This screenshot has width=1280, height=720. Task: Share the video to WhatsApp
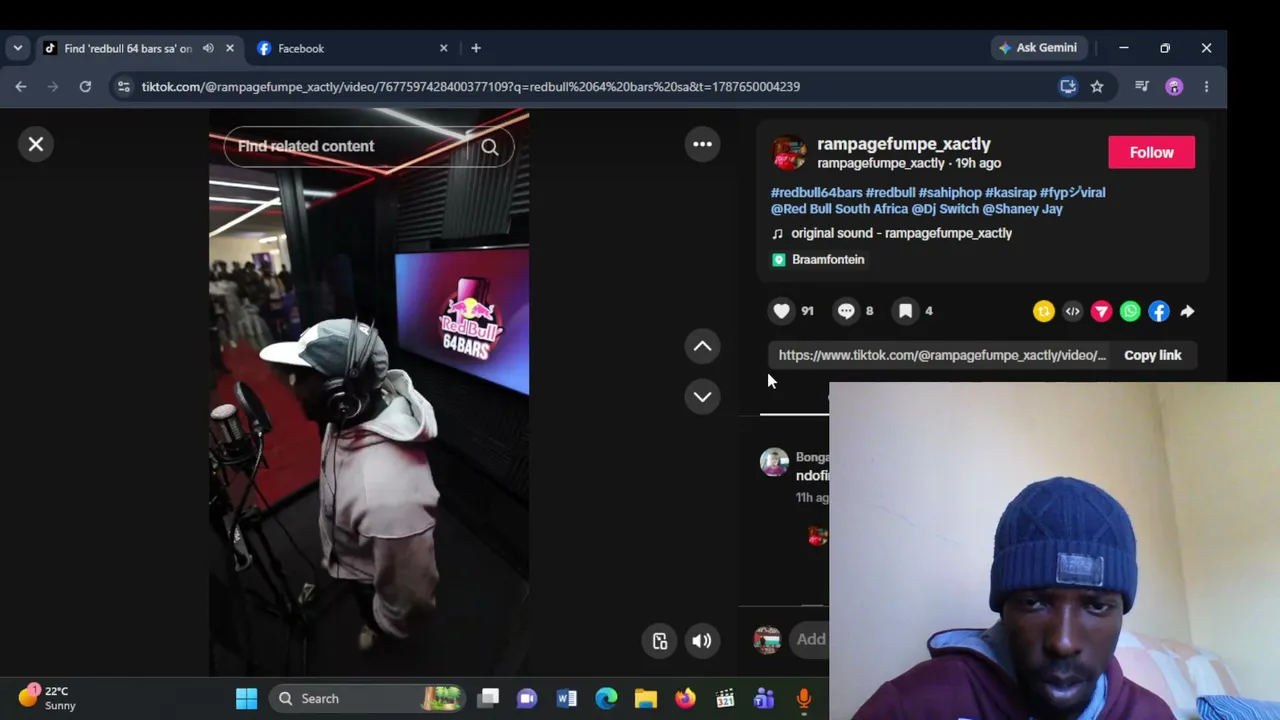(1130, 312)
